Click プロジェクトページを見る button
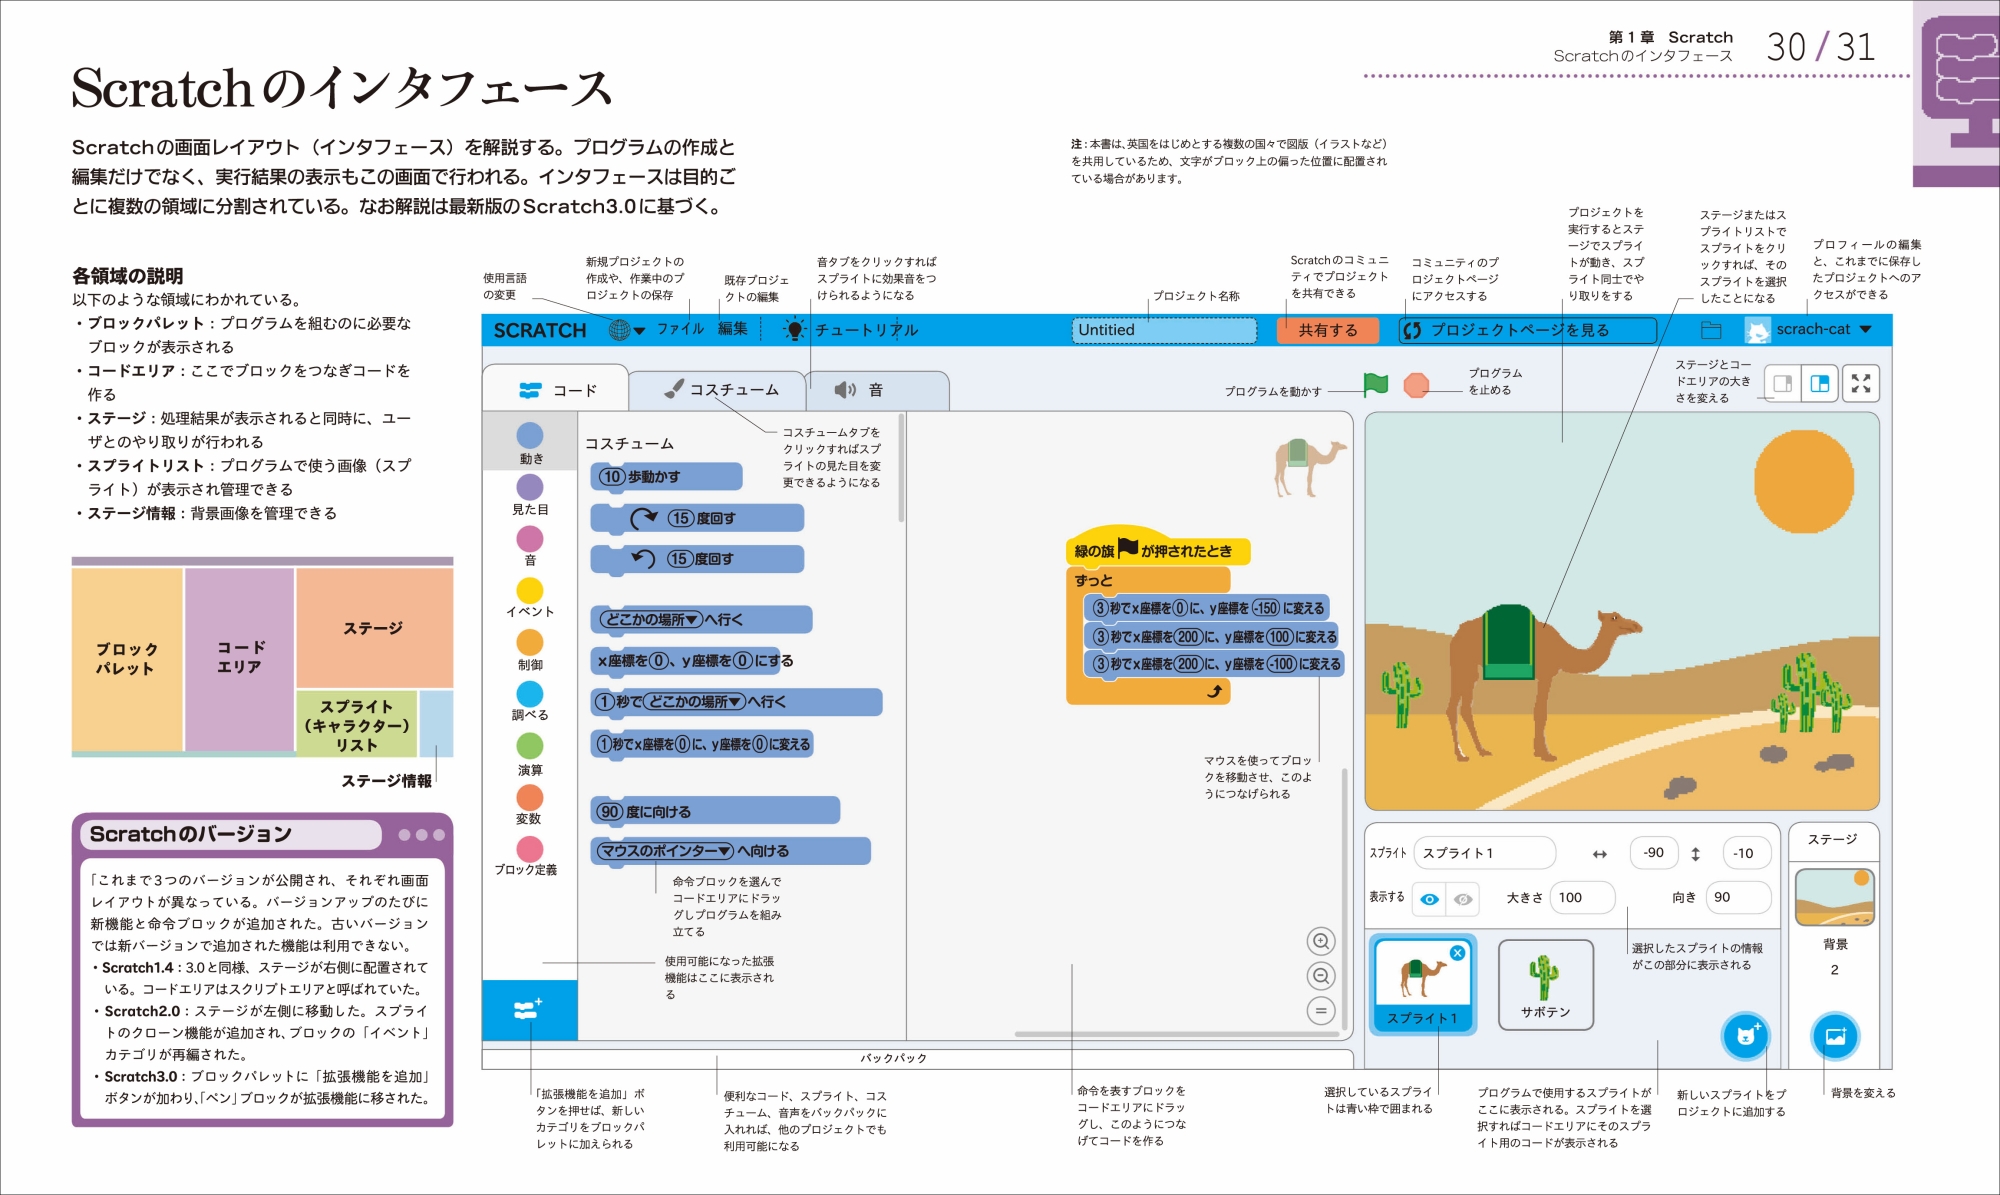The height and width of the screenshot is (1195, 2000). (1527, 330)
